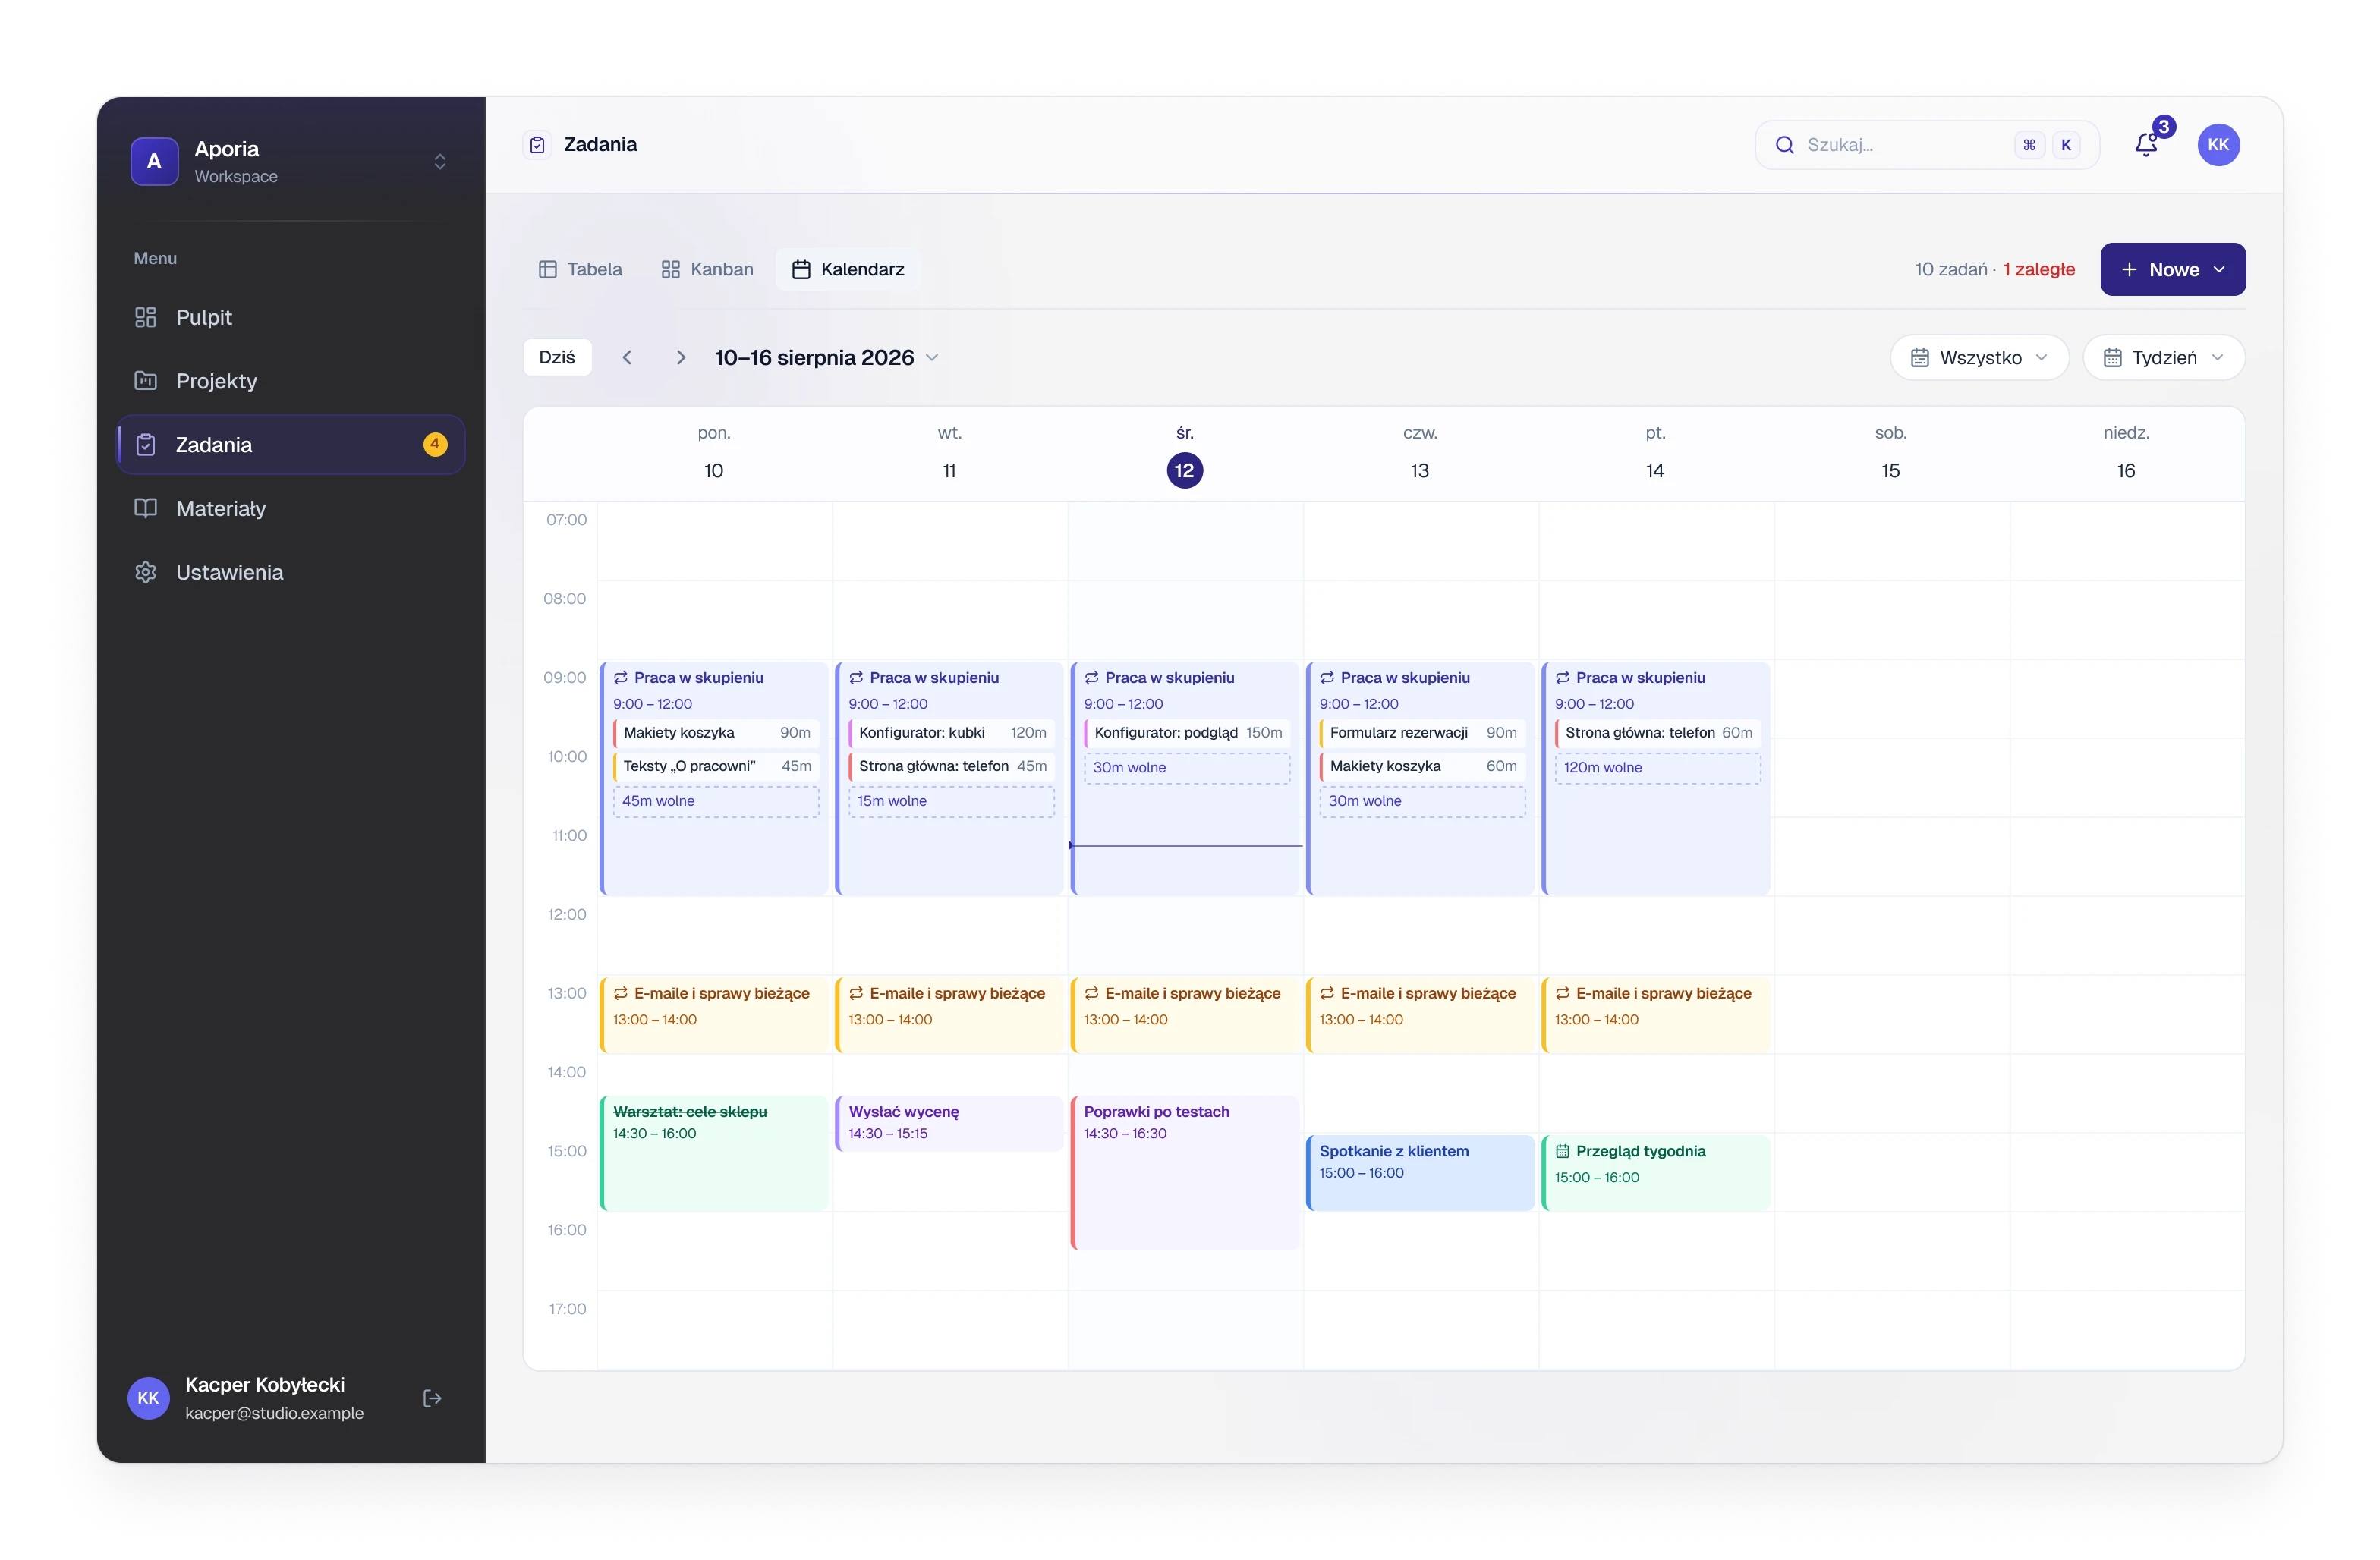Expand the Aporia workspace switcher
The height and width of the screenshot is (1560, 2380).
(x=440, y=161)
